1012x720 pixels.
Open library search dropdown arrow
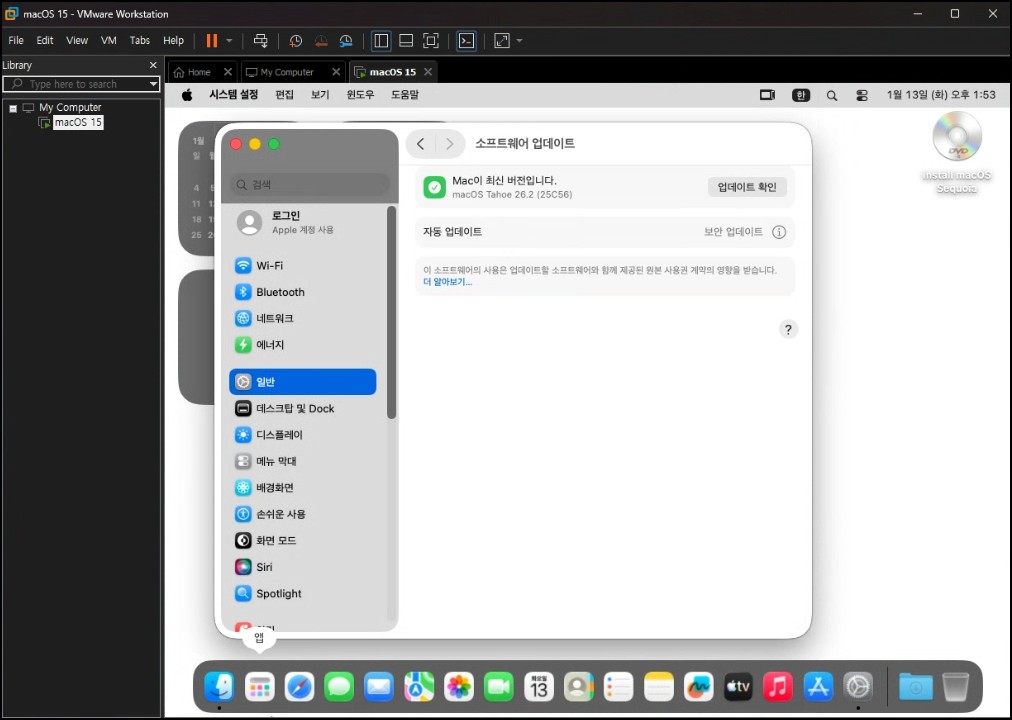tap(153, 84)
